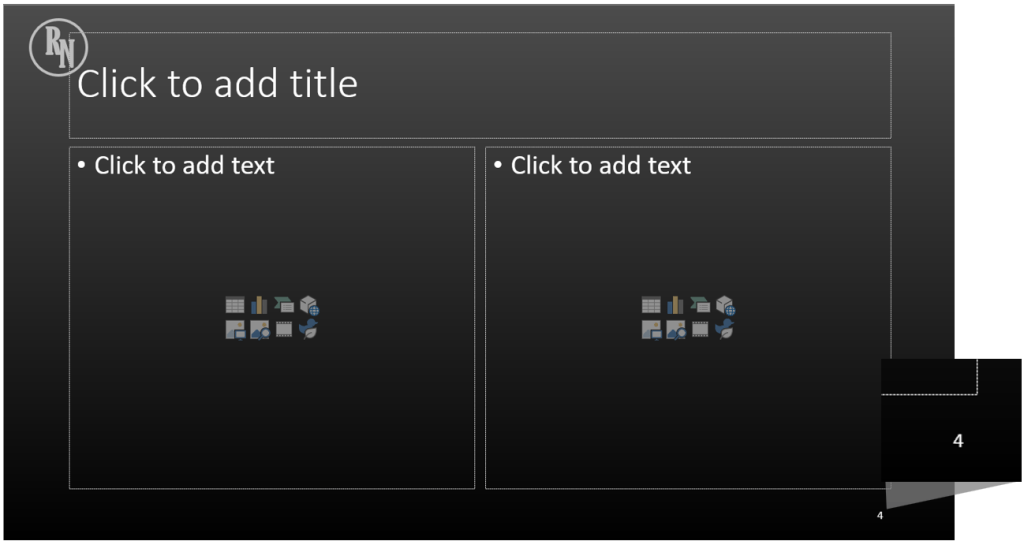Viewport: 1024px width, 541px height.
Task: Insert a table in the right placeholder
Action: point(651,305)
